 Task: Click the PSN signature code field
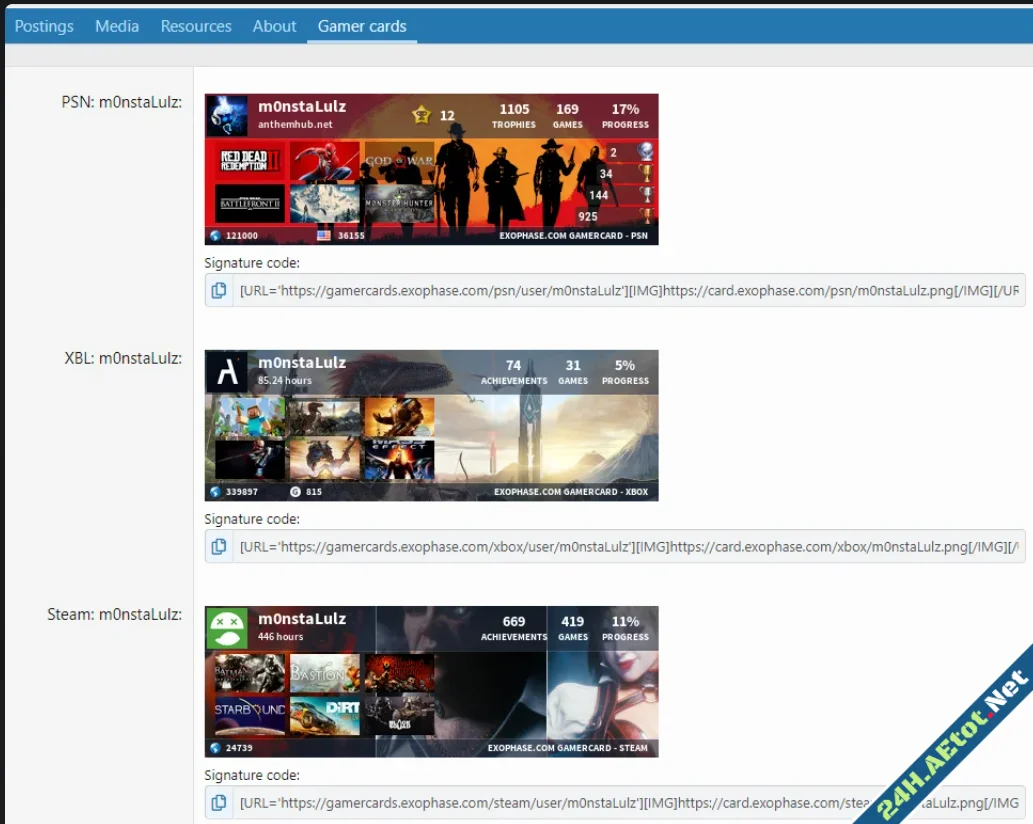coord(628,291)
